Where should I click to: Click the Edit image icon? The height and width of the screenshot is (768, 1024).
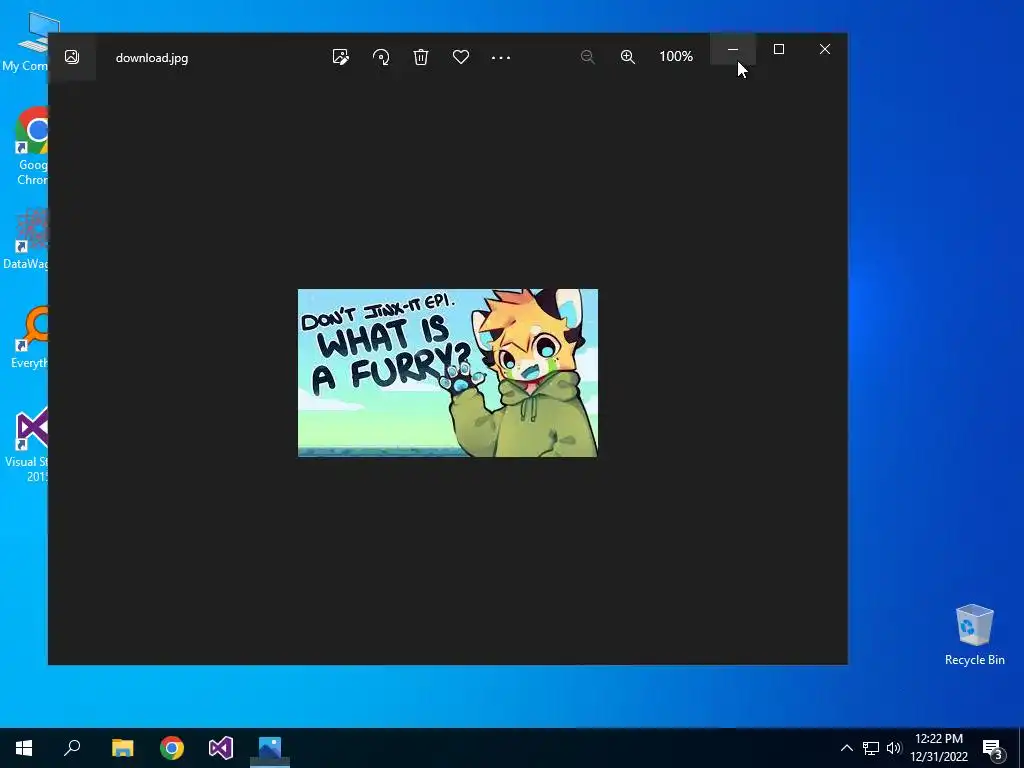coord(340,57)
